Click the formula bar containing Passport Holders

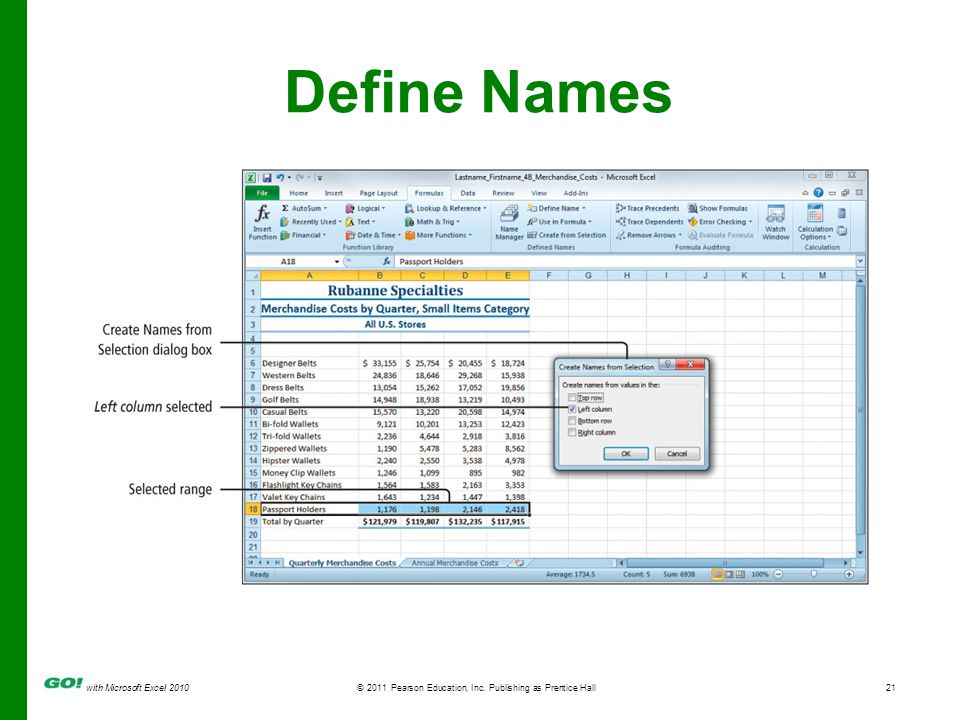coord(624,261)
